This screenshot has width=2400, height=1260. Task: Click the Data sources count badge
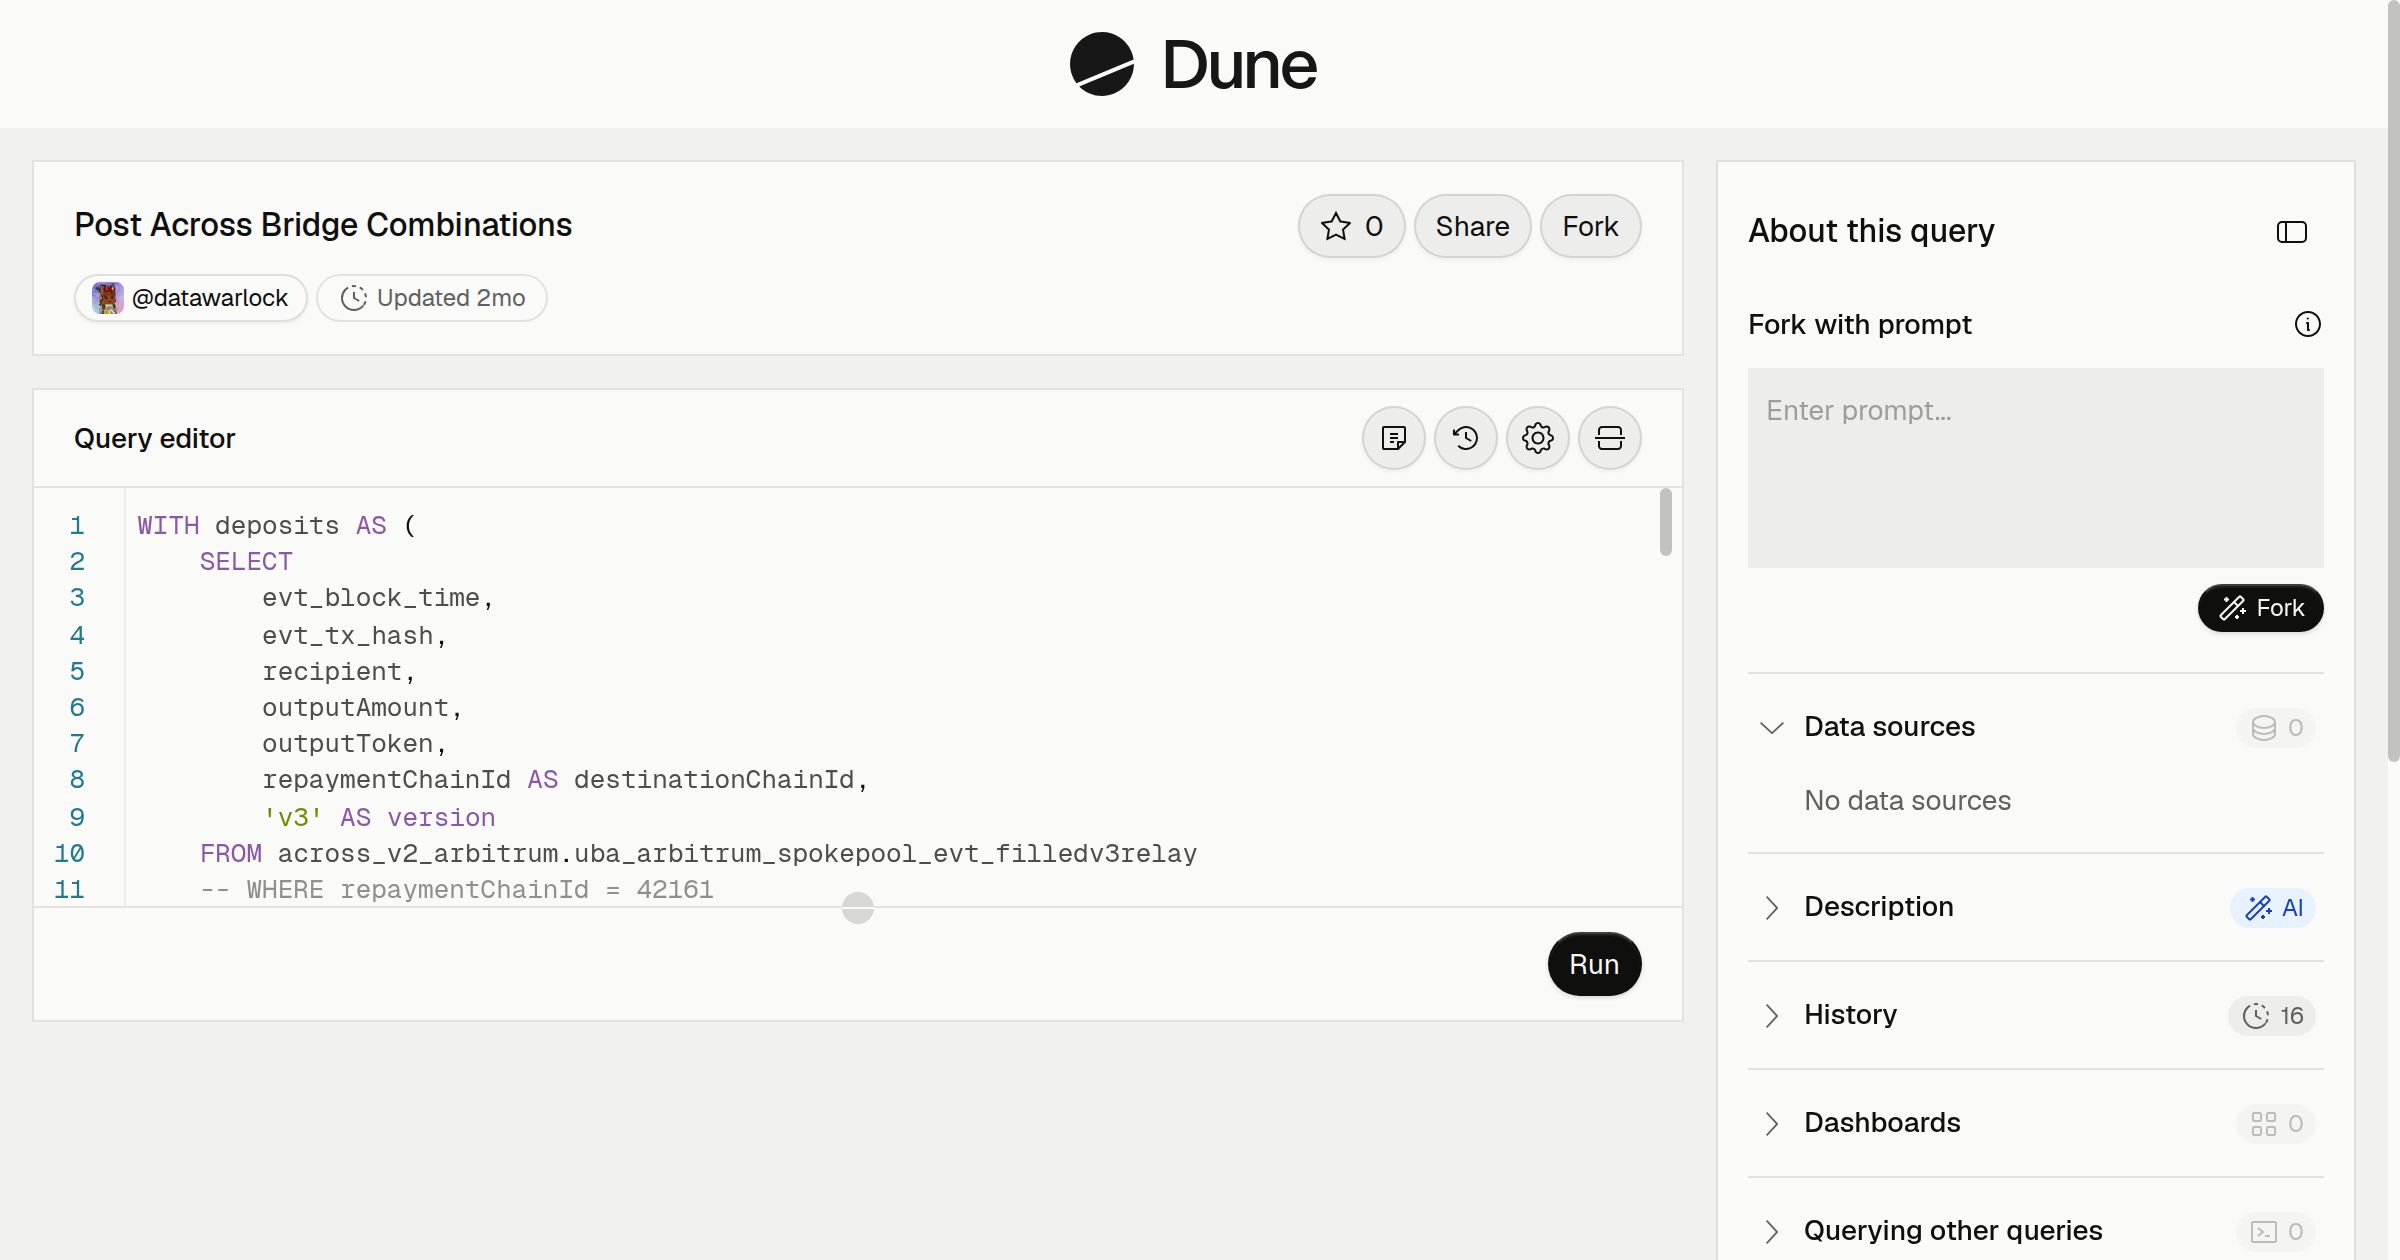pyautogui.click(x=2276, y=727)
